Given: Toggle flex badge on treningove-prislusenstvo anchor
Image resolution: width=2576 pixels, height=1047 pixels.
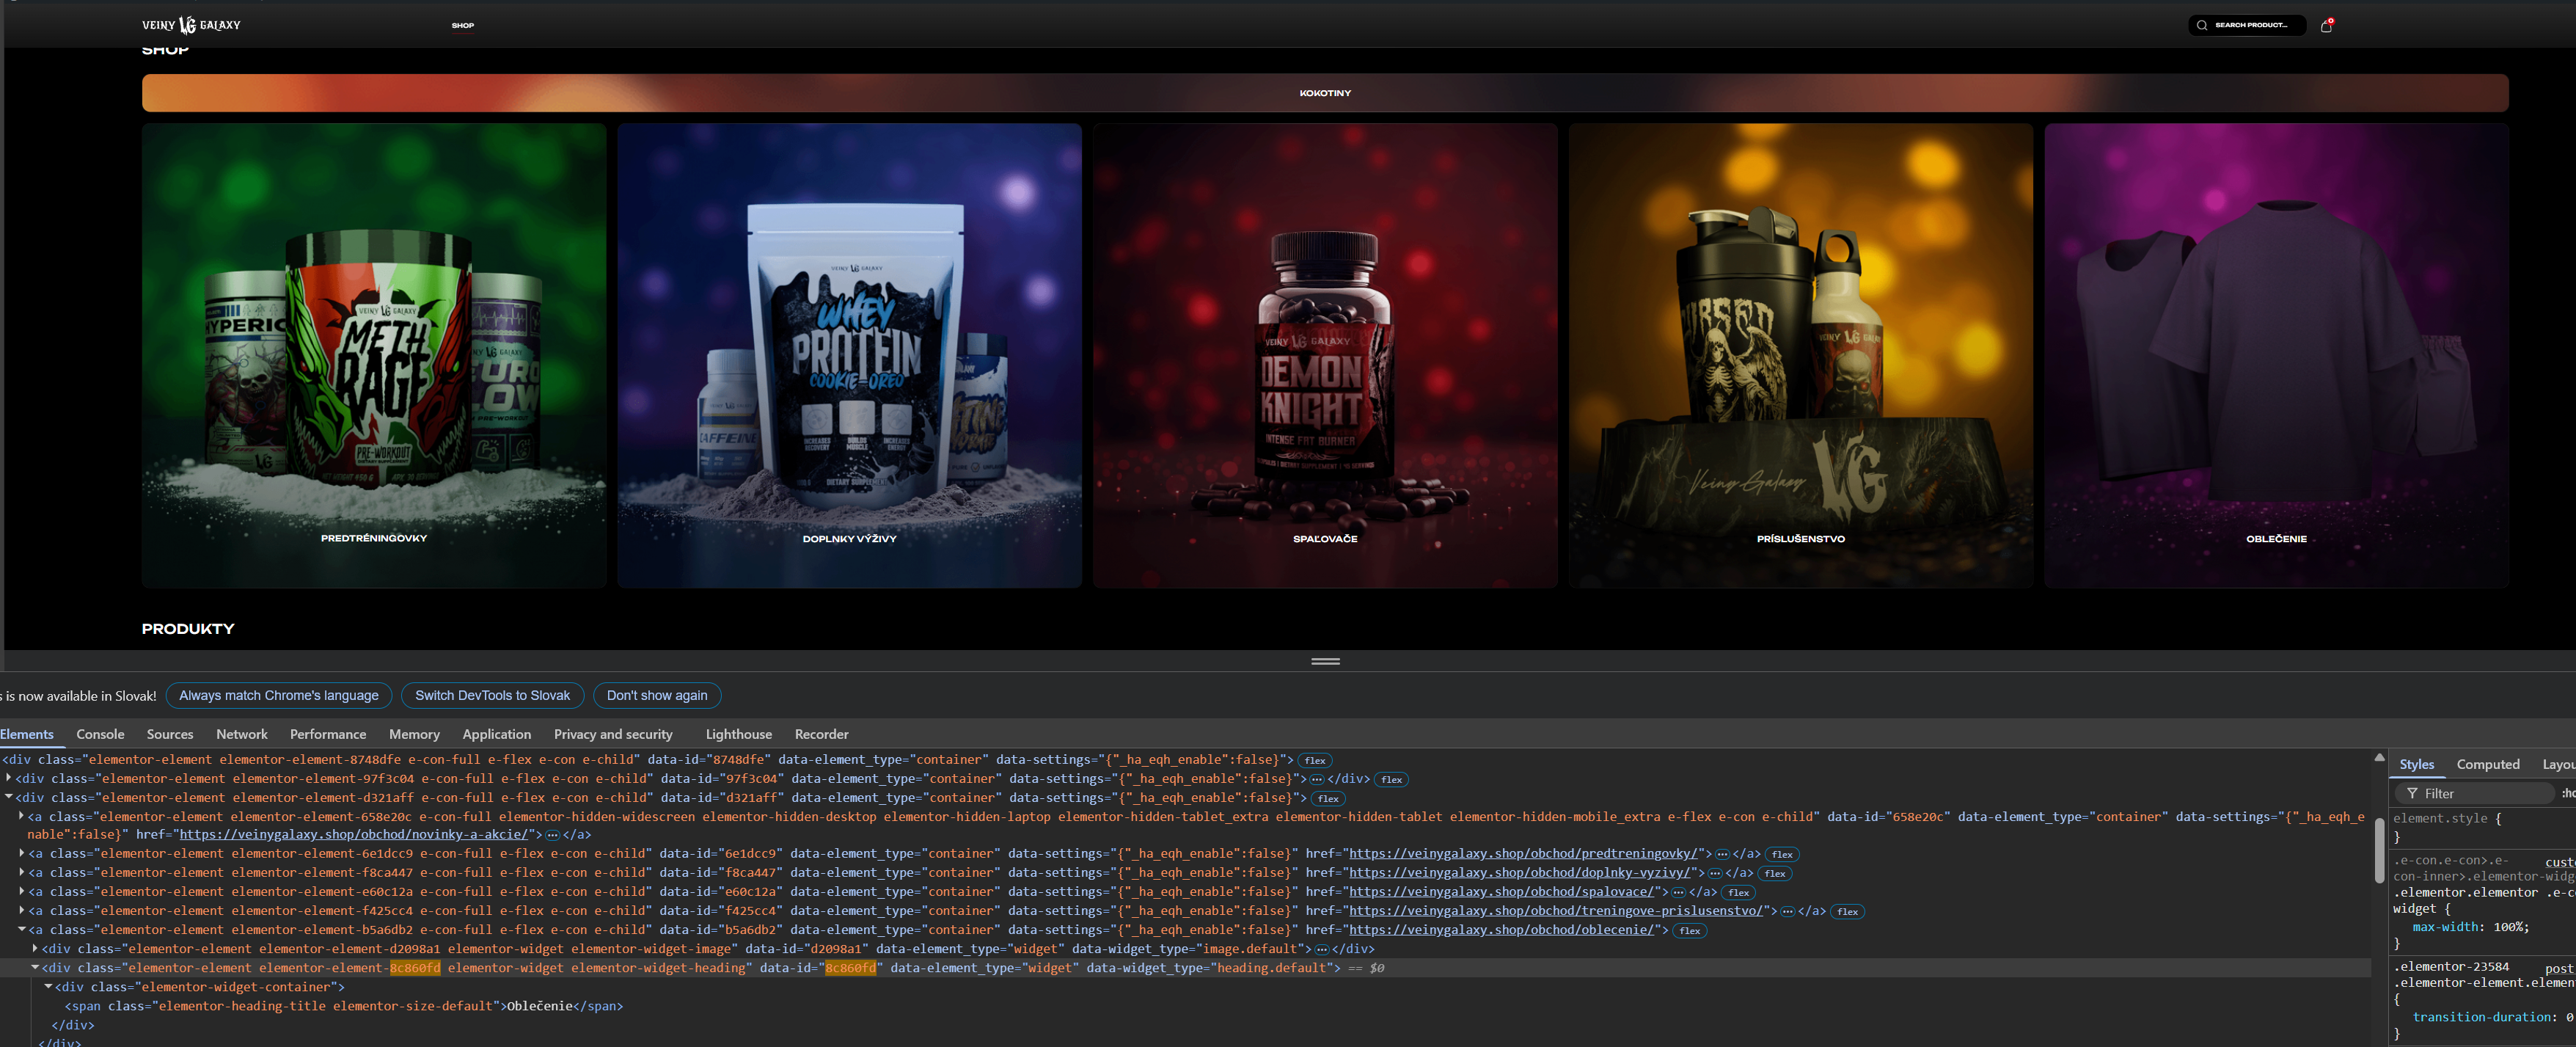Looking at the screenshot, I should click(1847, 912).
